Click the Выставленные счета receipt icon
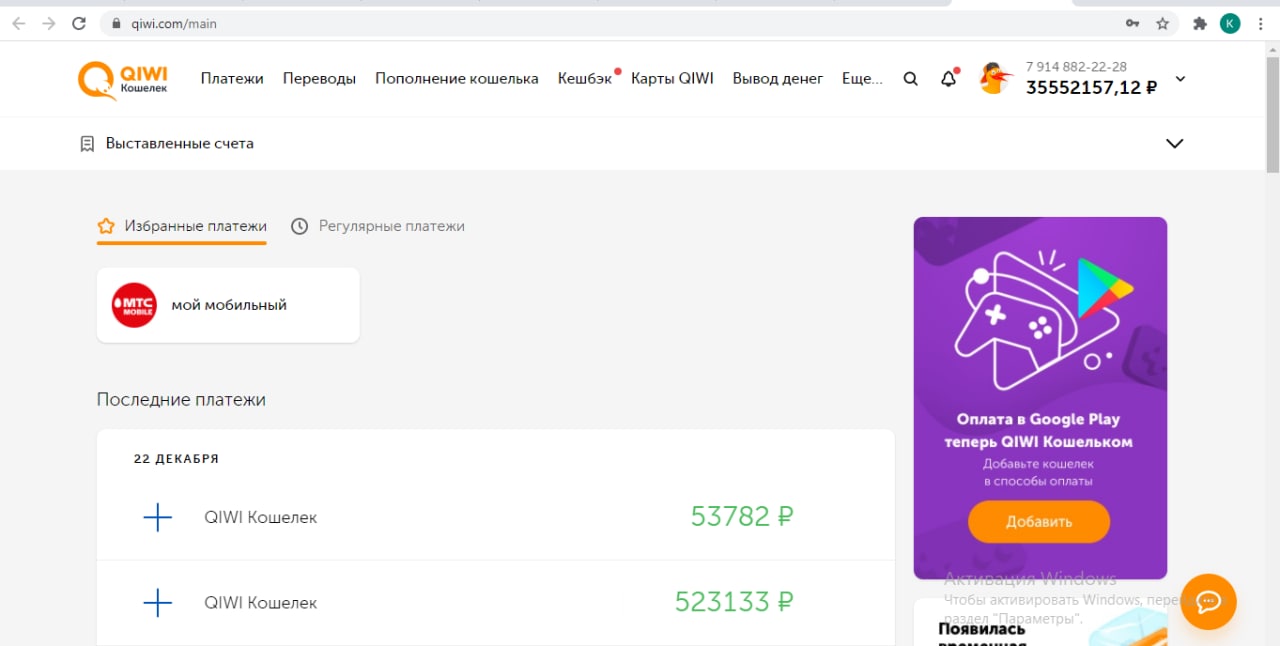 point(87,144)
